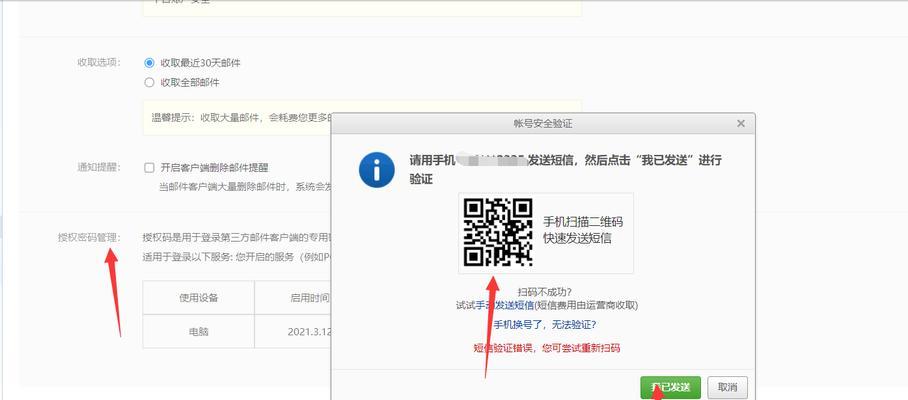The image size is (908, 400).
Task: Click the 收取选项 label
Action: click(x=99, y=63)
